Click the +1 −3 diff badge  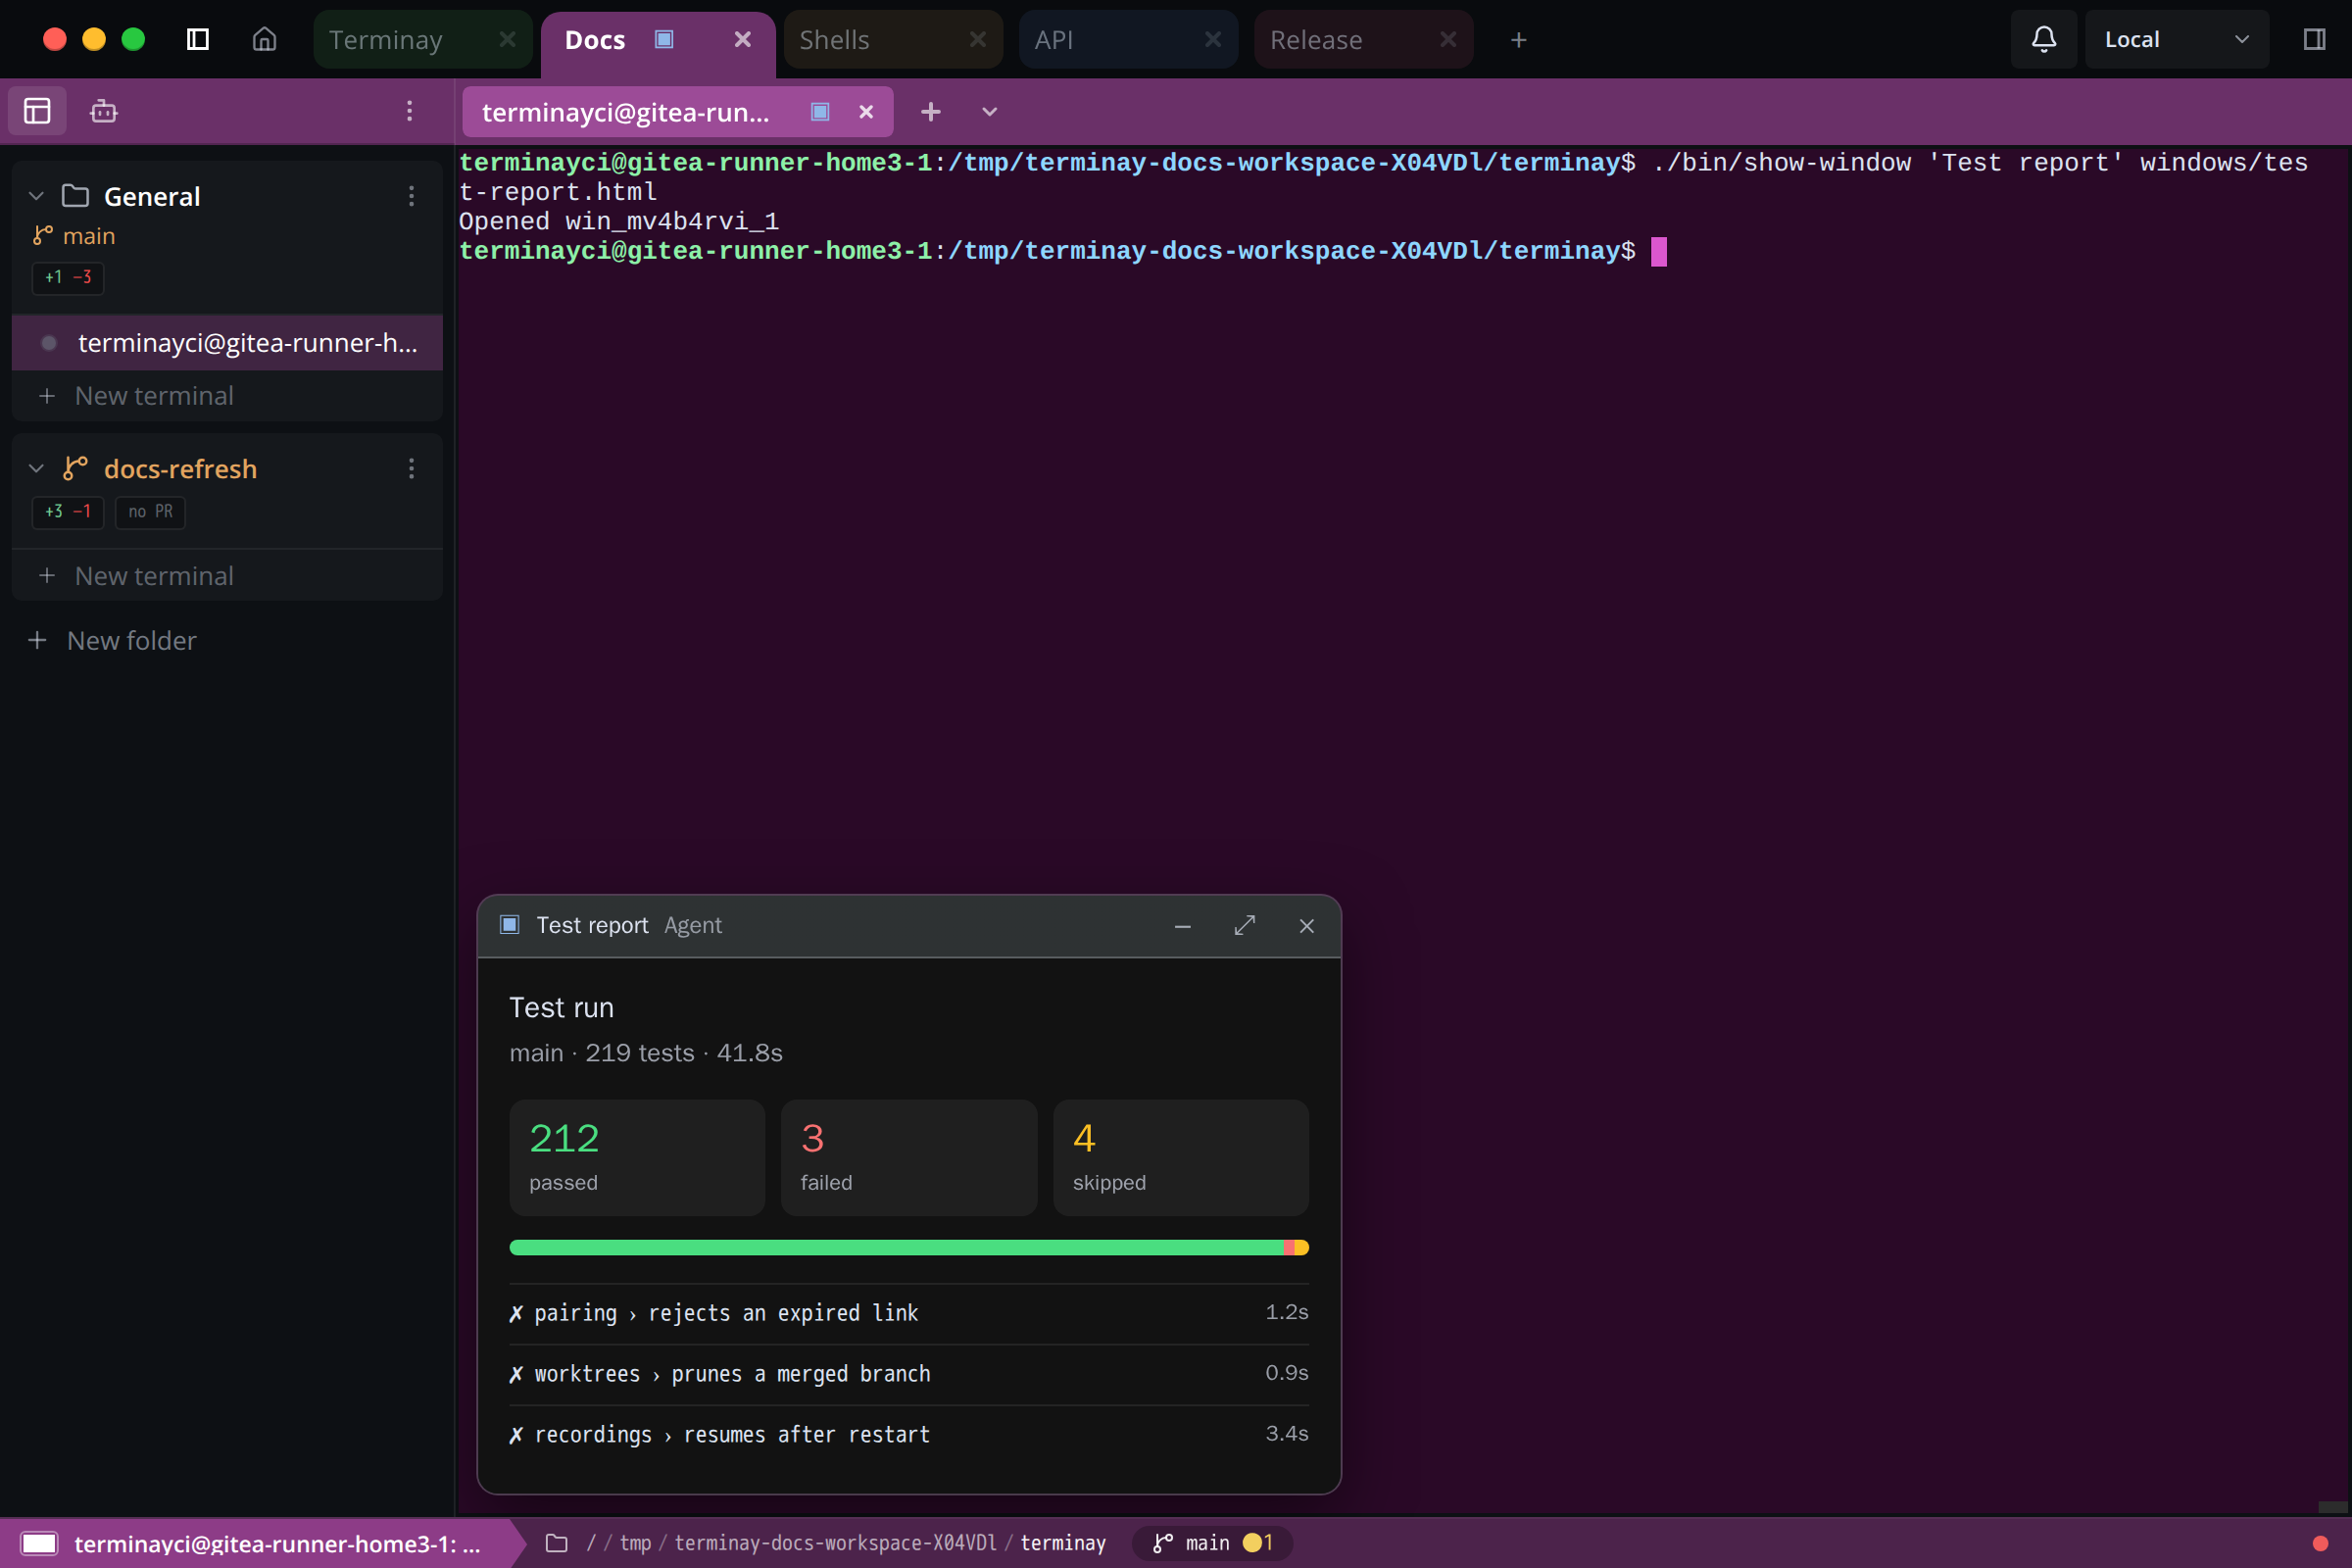(68, 277)
